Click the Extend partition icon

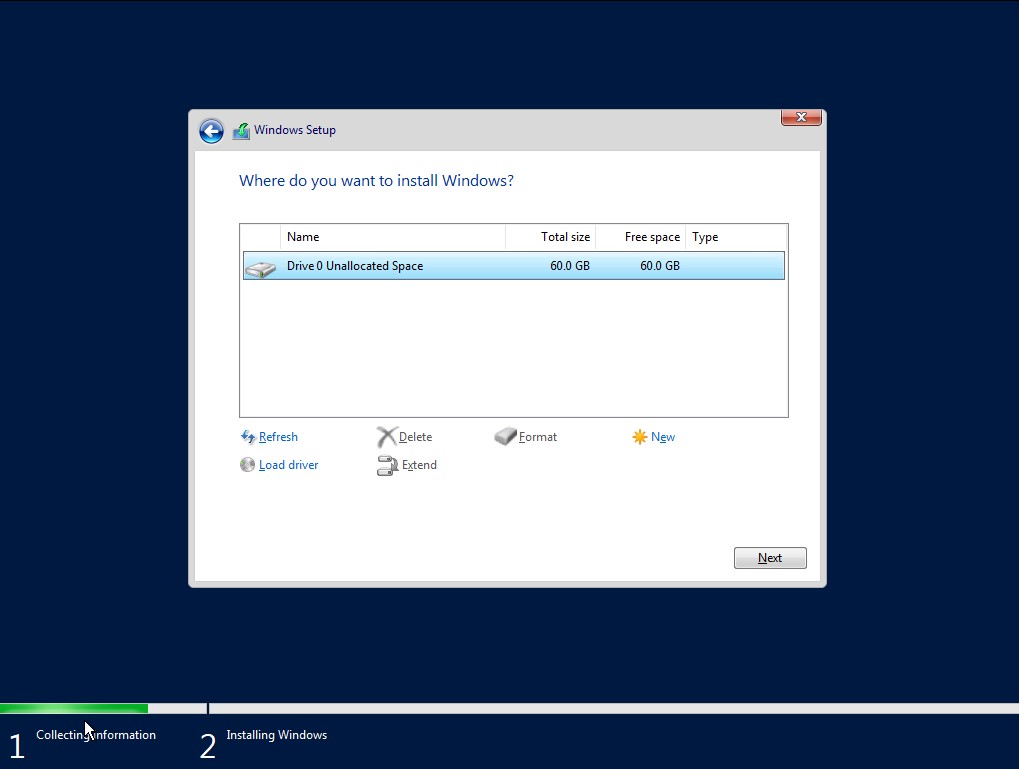point(386,465)
